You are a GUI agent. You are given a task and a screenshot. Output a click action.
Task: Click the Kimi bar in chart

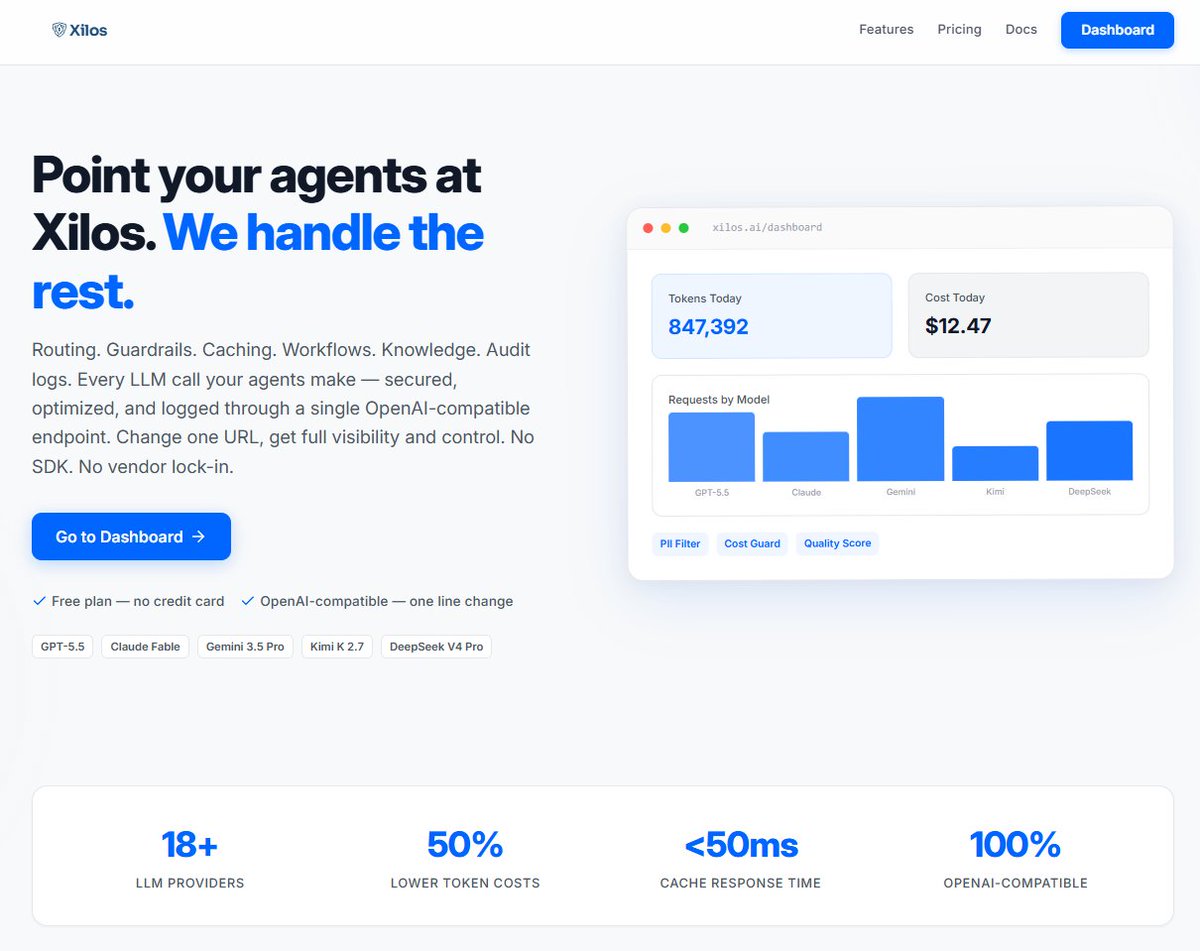click(995, 464)
